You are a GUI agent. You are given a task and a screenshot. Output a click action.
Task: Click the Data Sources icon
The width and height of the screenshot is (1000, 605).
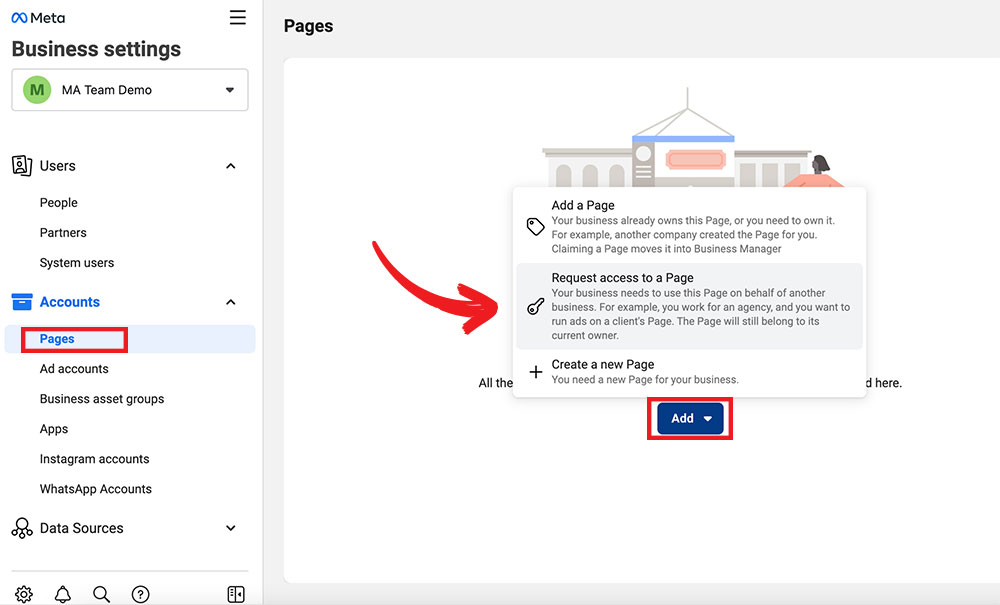coord(22,528)
